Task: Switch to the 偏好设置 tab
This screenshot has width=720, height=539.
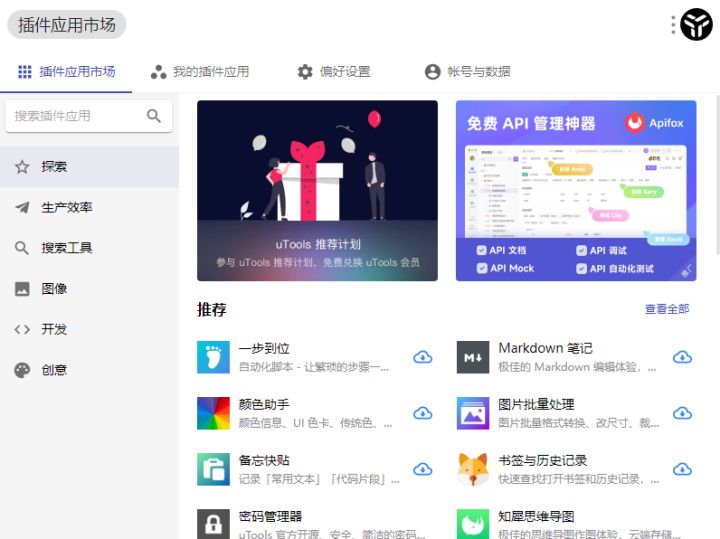Action: (x=334, y=72)
